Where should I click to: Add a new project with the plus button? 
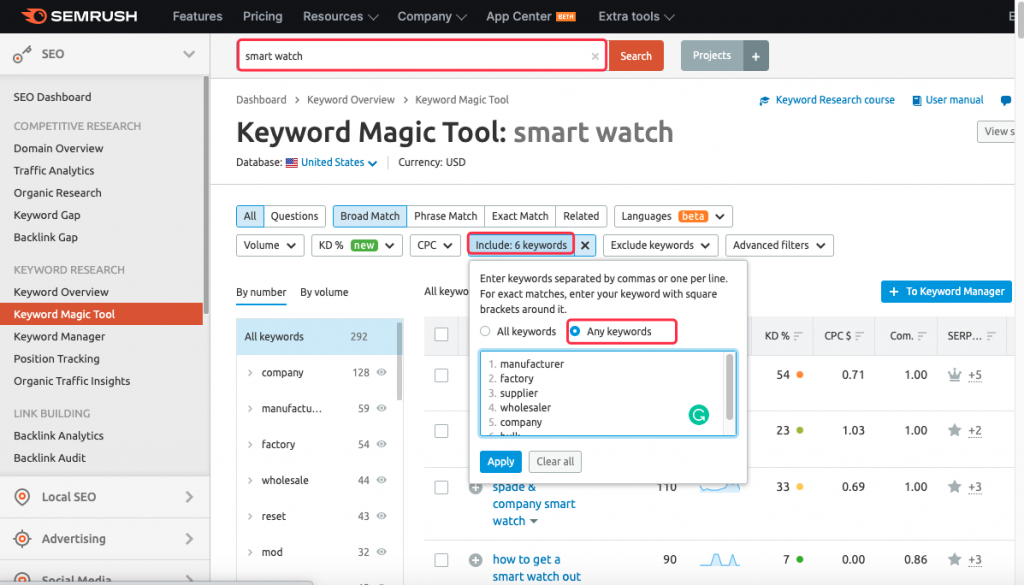[x=756, y=56]
